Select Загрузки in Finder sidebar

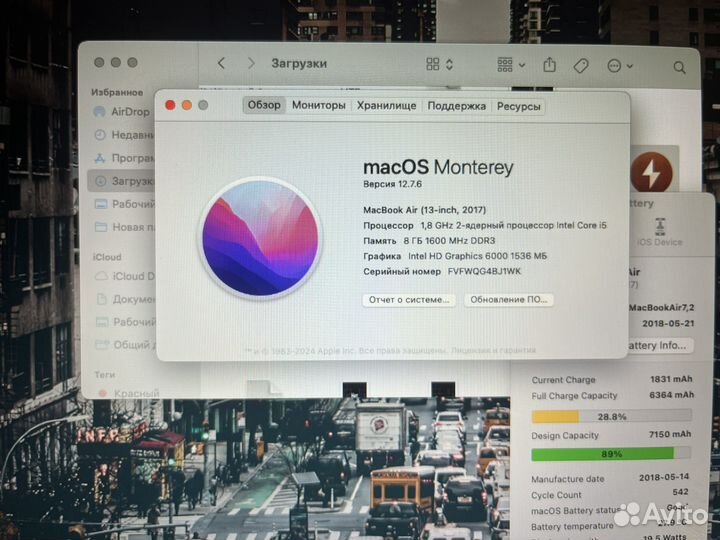121,181
